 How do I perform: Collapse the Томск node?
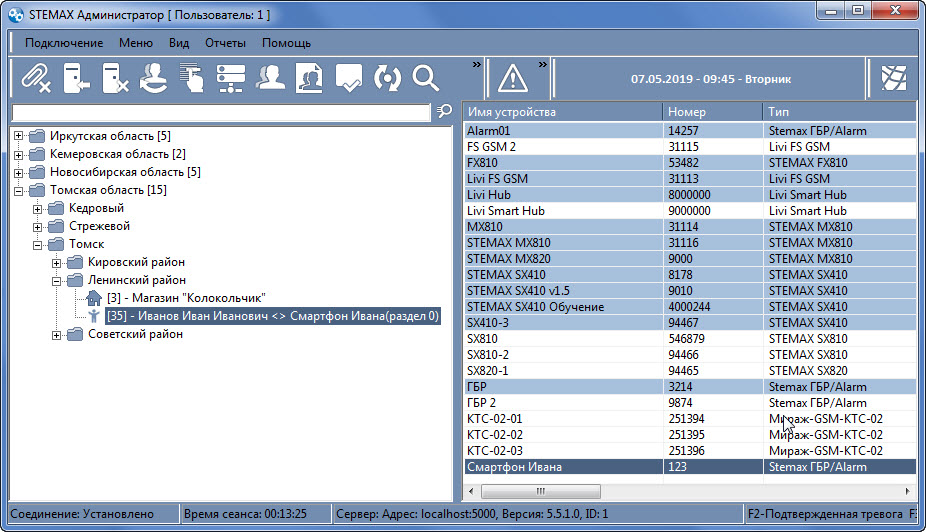click(x=37, y=244)
